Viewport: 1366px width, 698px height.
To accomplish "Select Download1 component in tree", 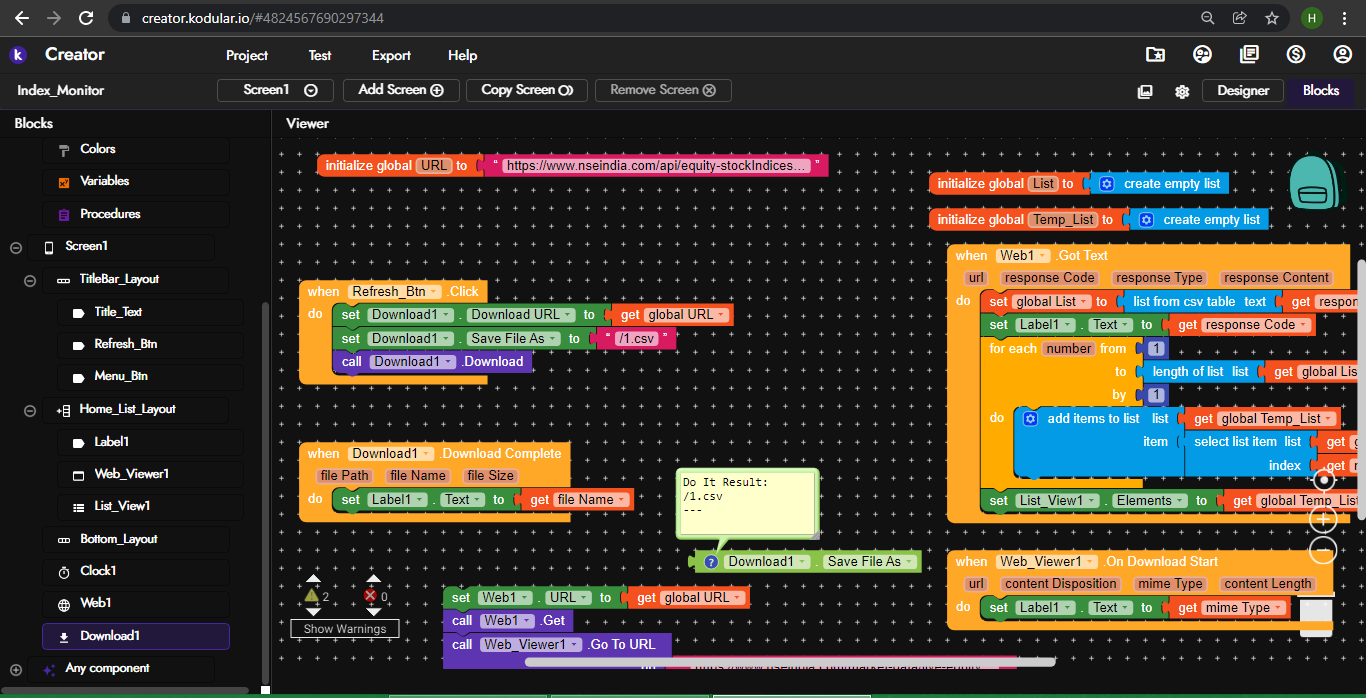I will tap(136, 636).
